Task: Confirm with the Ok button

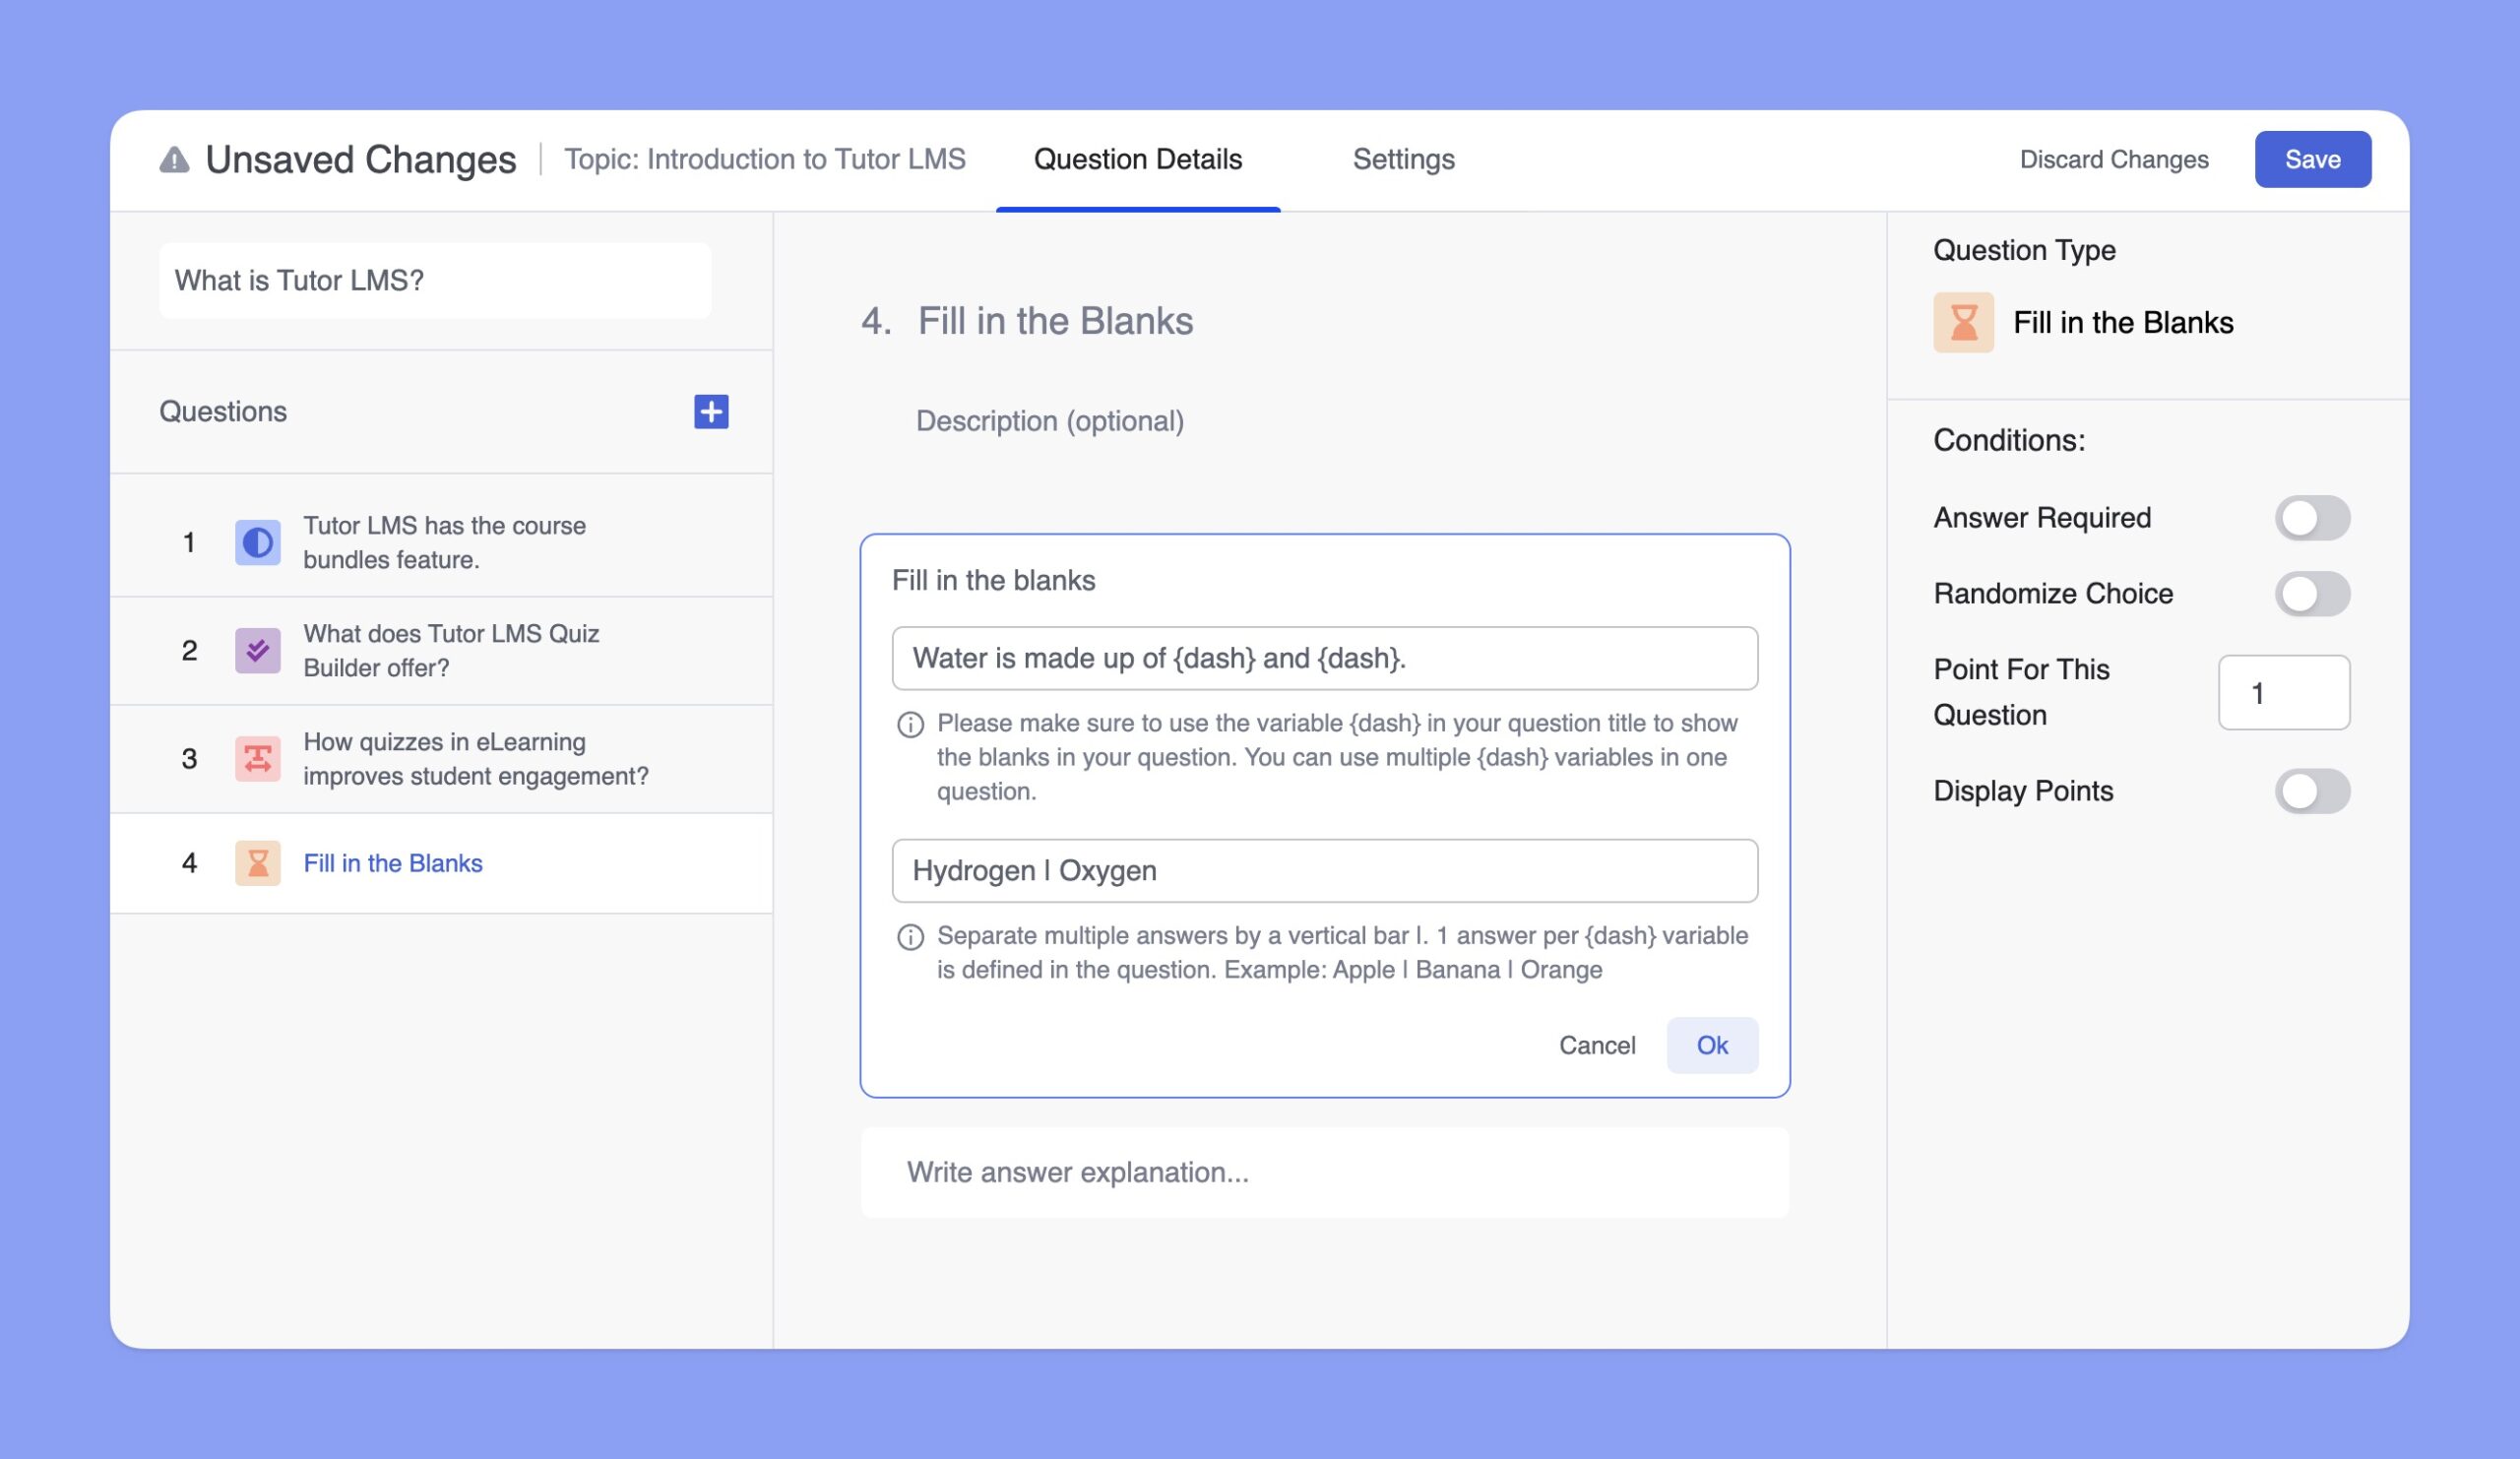Action: click(1712, 1045)
